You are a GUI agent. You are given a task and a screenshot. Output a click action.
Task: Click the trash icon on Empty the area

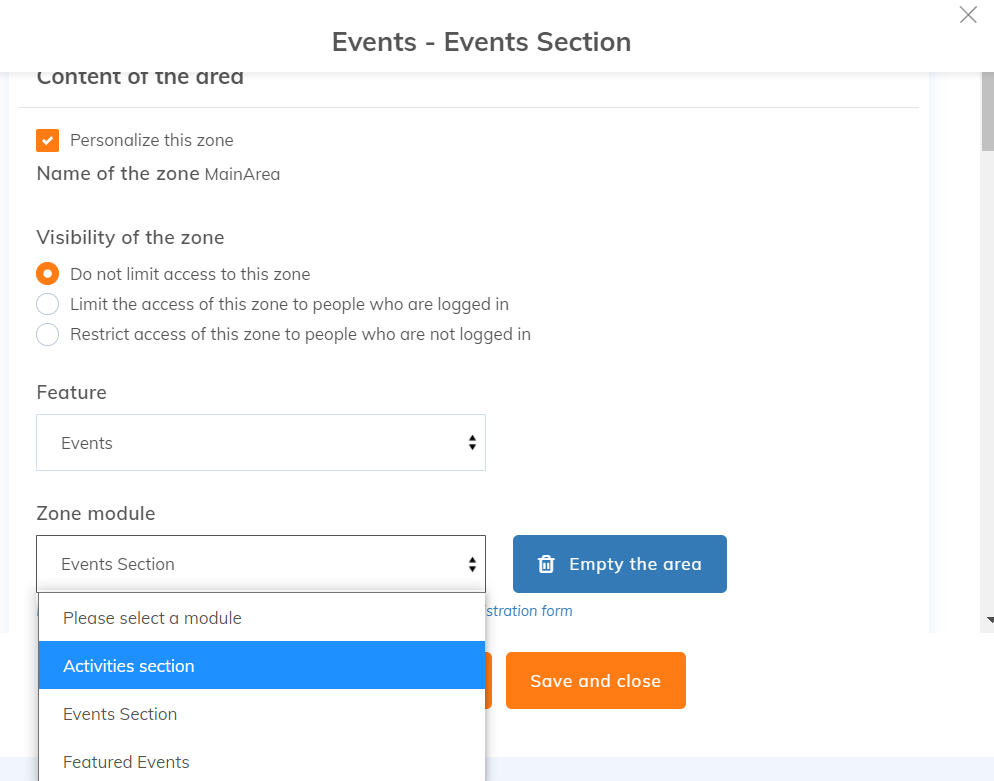(x=546, y=564)
